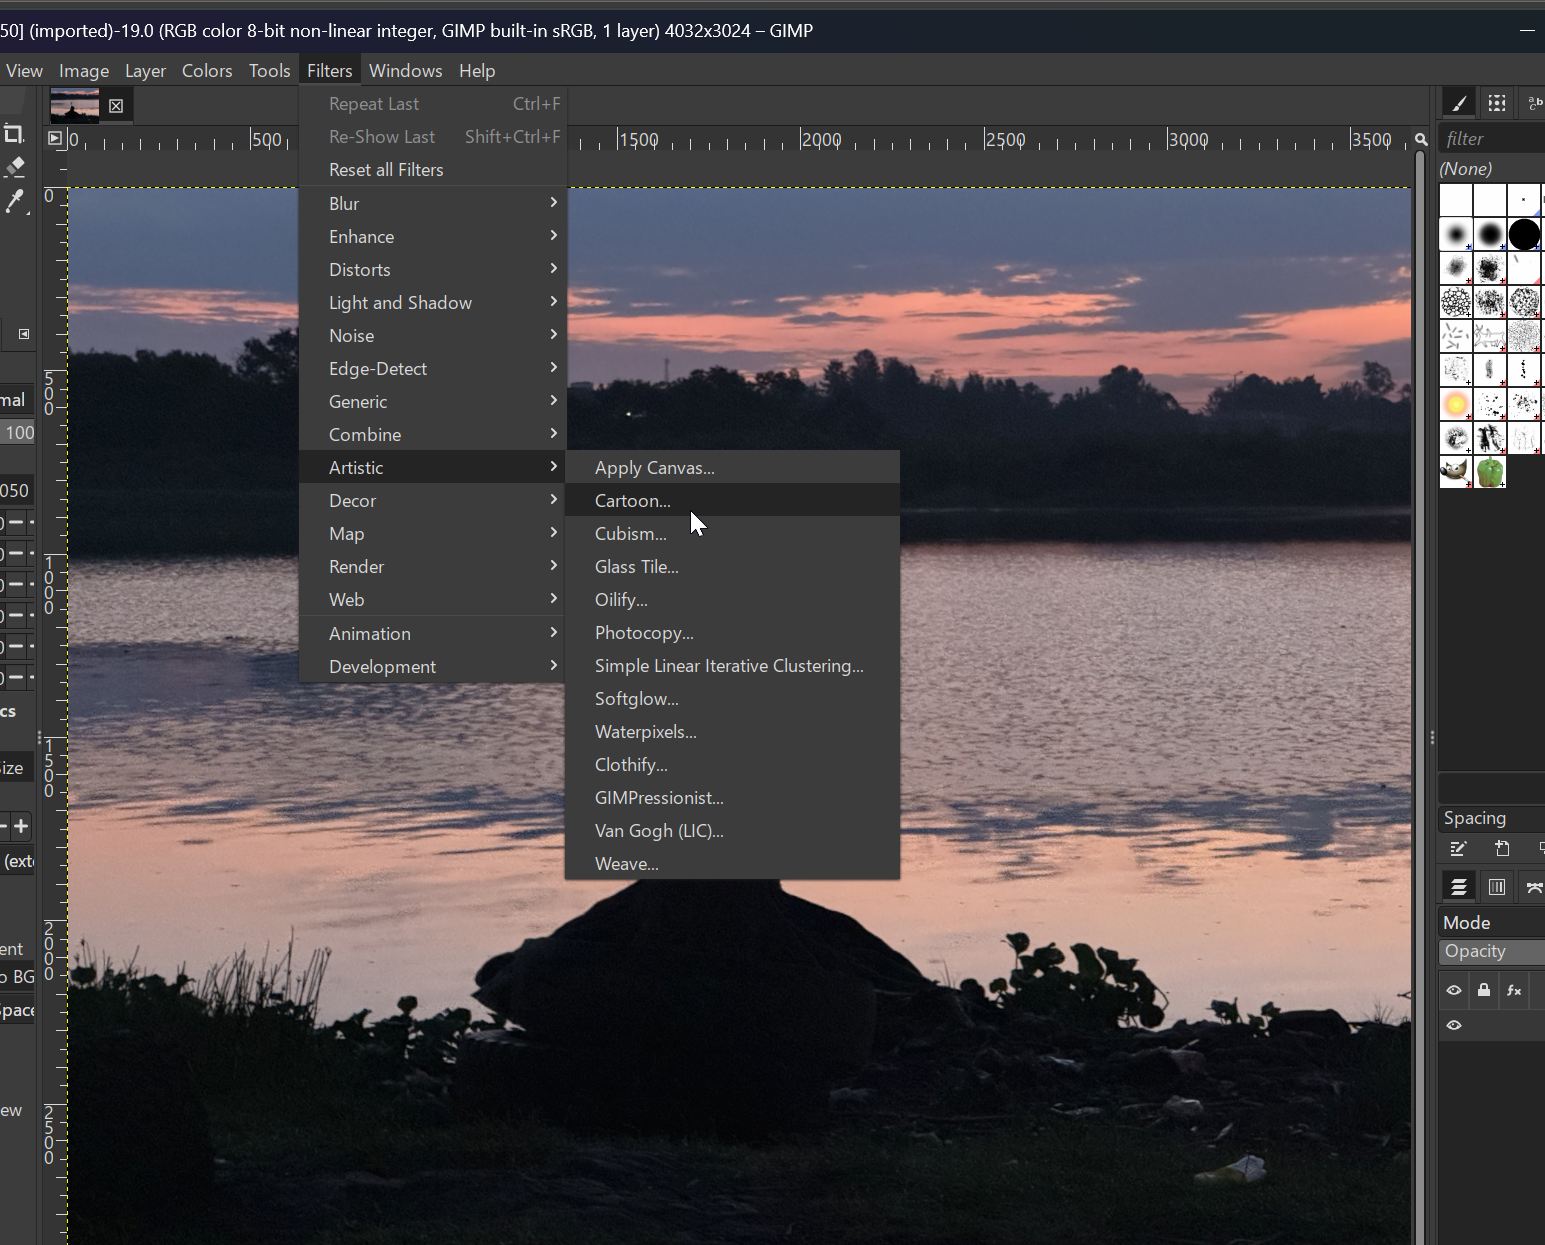Adjust the layer Opacity slider
Screen dimensions: 1545x1245
[x=1492, y=951]
